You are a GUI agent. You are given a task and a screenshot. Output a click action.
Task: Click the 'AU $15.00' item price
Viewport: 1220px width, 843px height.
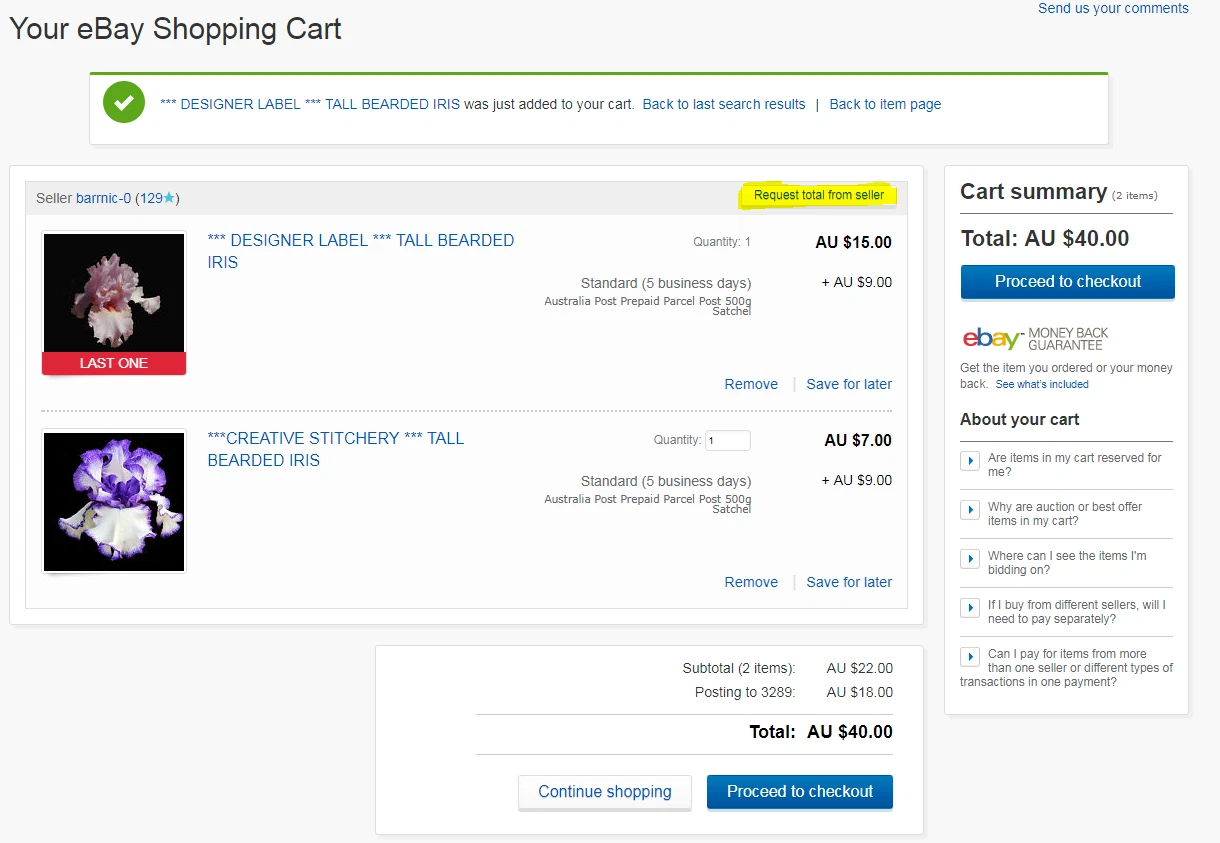[853, 242]
